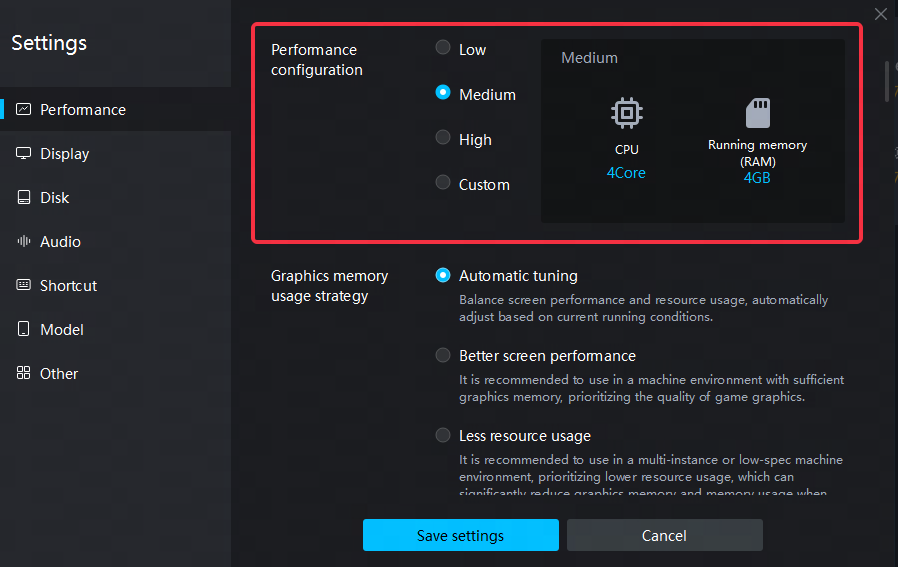Click the Model phone icon
This screenshot has width=898, height=567.
tap(23, 329)
